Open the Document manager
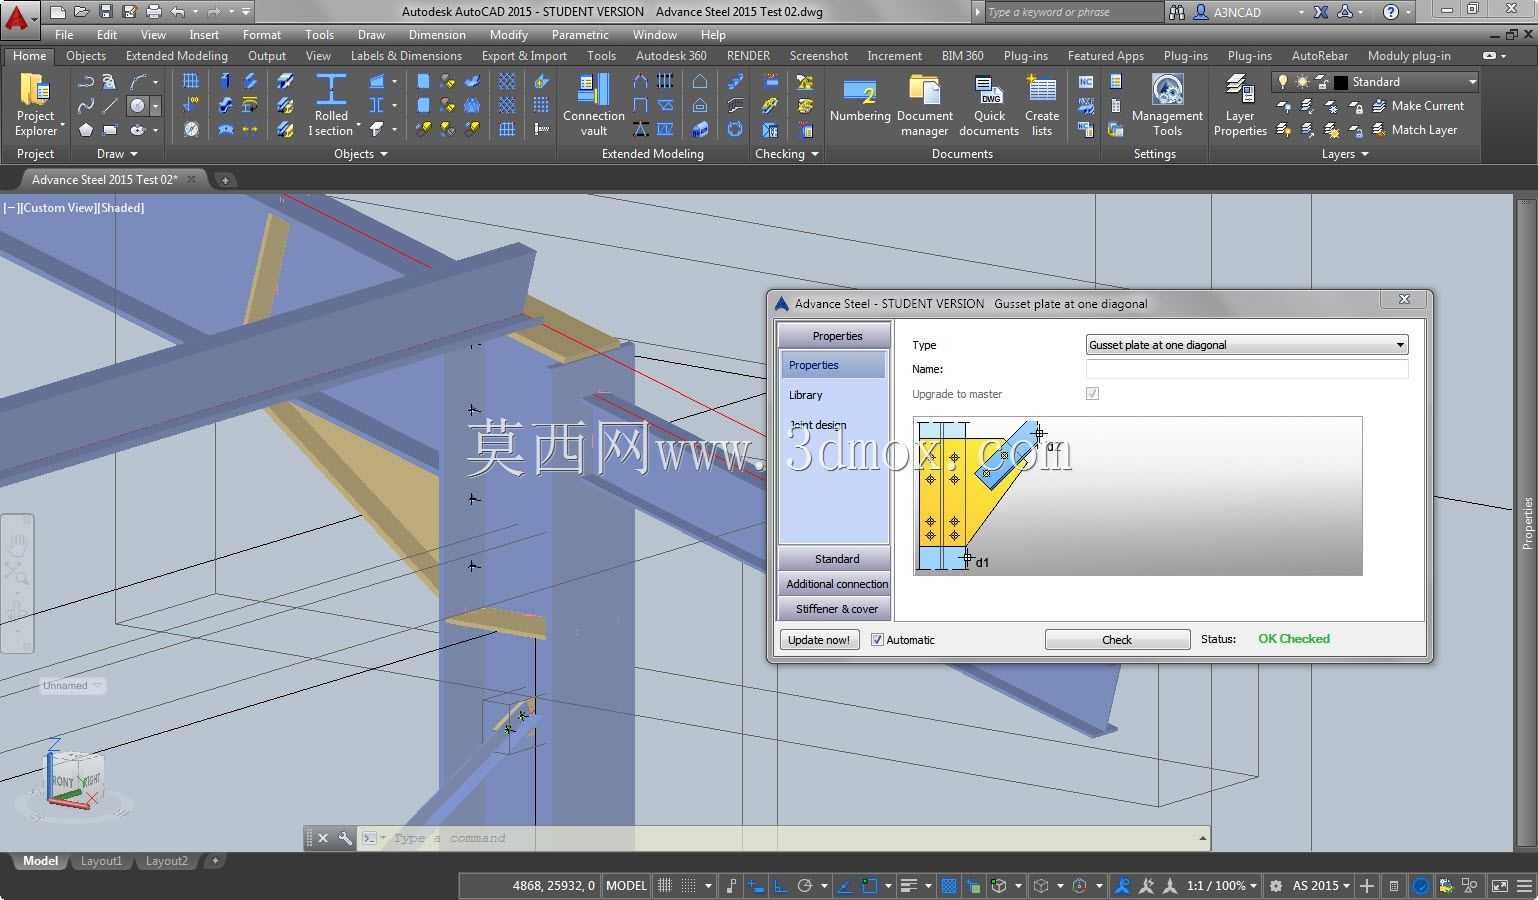This screenshot has height=900, width=1538. pos(924,105)
